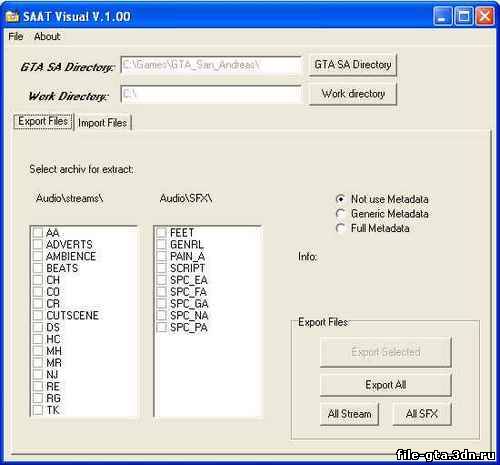Click the GTA SA Directory path field
The image size is (500, 465).
click(x=211, y=65)
